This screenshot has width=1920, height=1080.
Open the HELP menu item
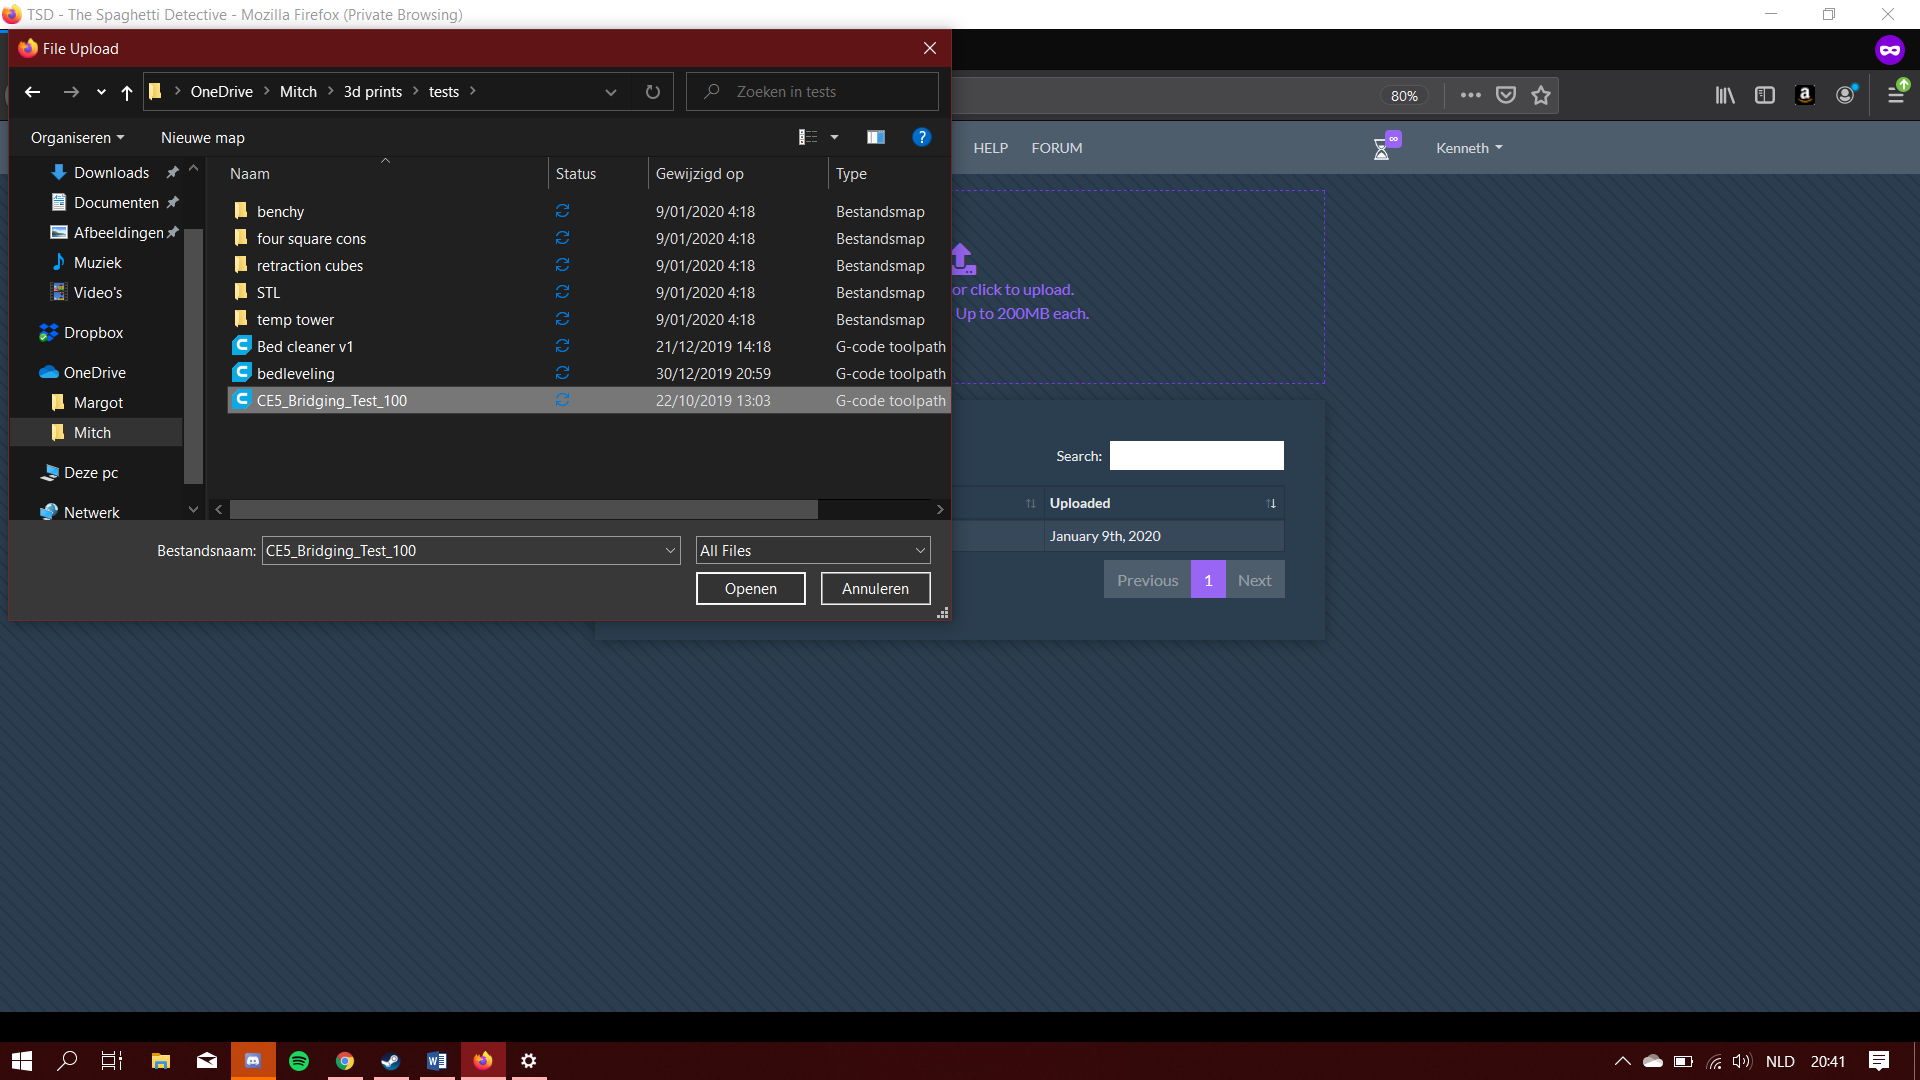click(x=990, y=148)
